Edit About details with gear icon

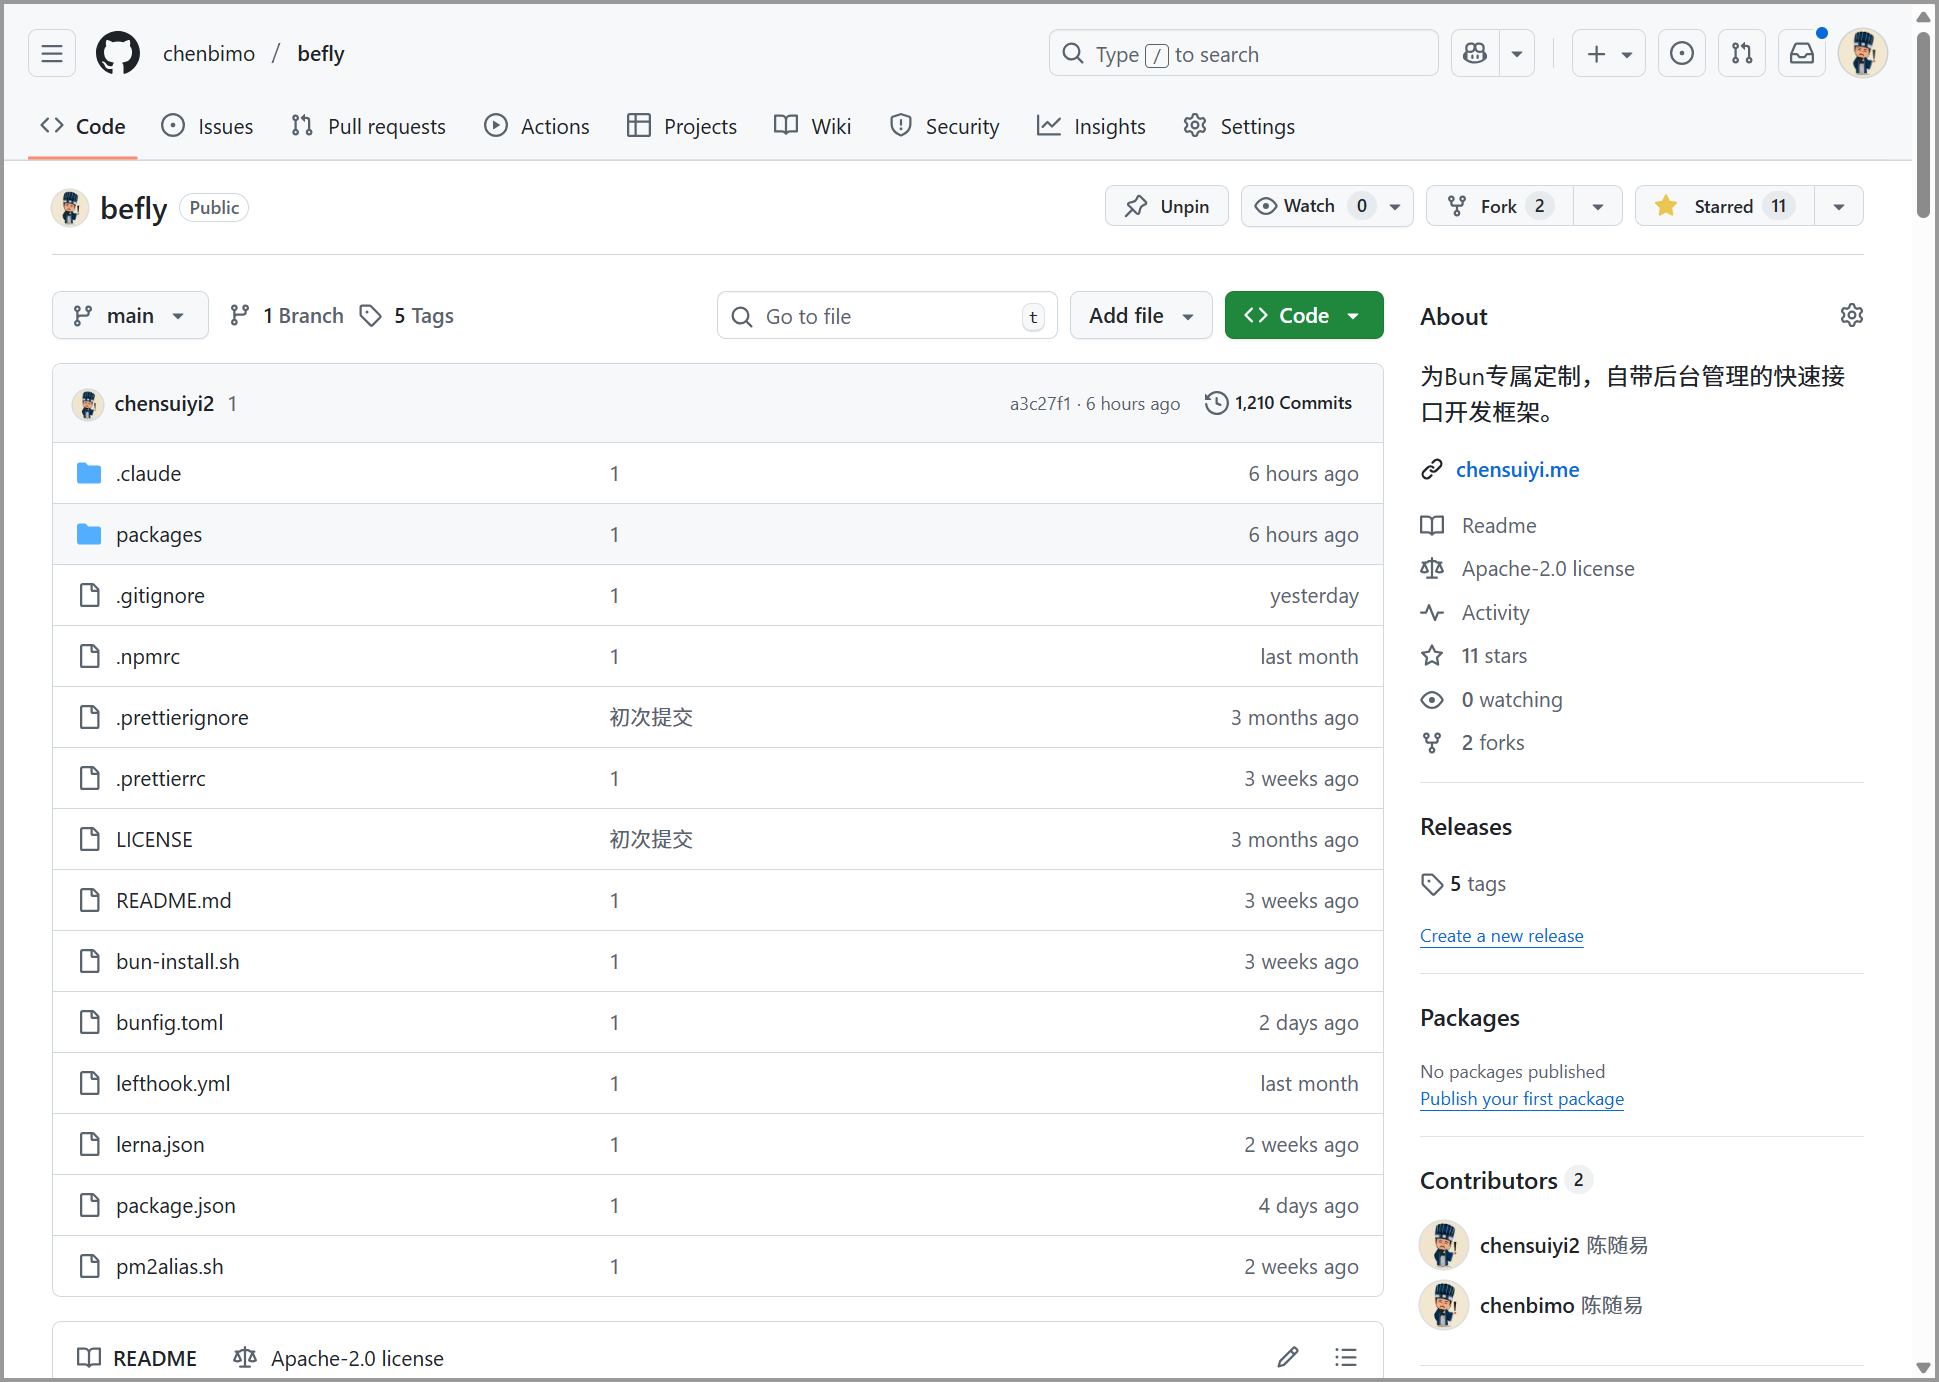1851,316
